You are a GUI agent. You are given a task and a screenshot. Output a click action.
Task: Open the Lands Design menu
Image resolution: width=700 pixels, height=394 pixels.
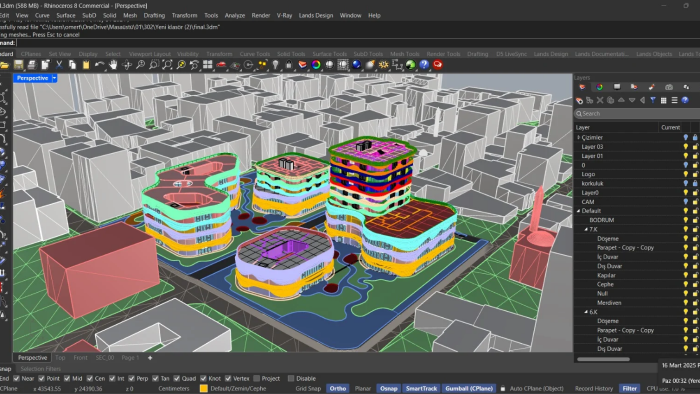316,15
